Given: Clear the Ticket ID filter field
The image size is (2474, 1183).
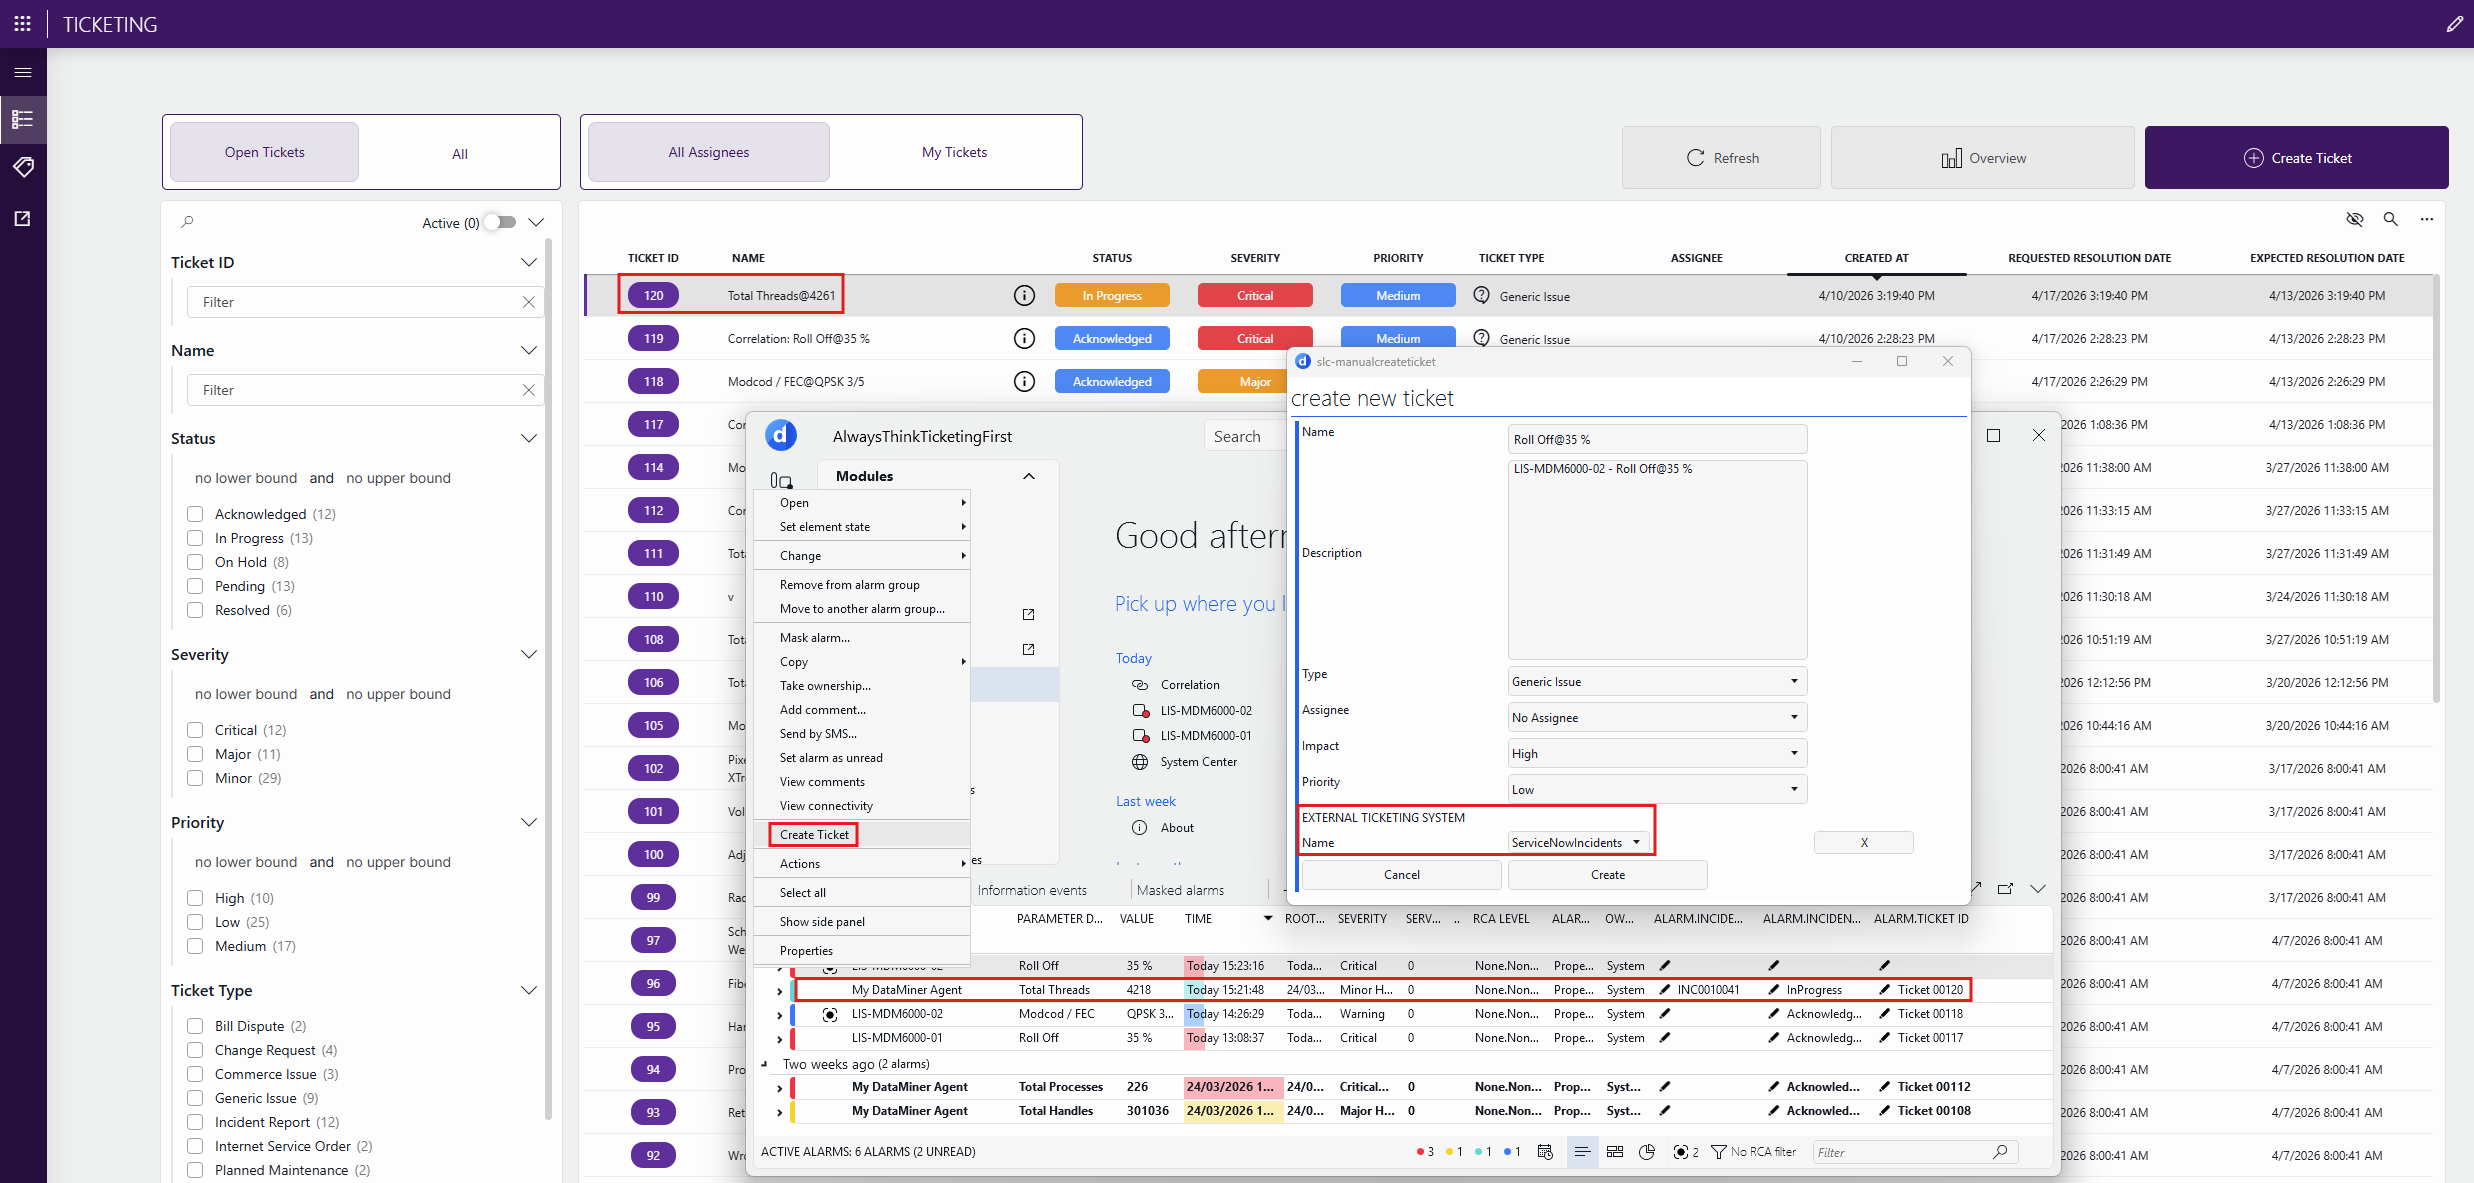Looking at the screenshot, I should click(x=528, y=302).
